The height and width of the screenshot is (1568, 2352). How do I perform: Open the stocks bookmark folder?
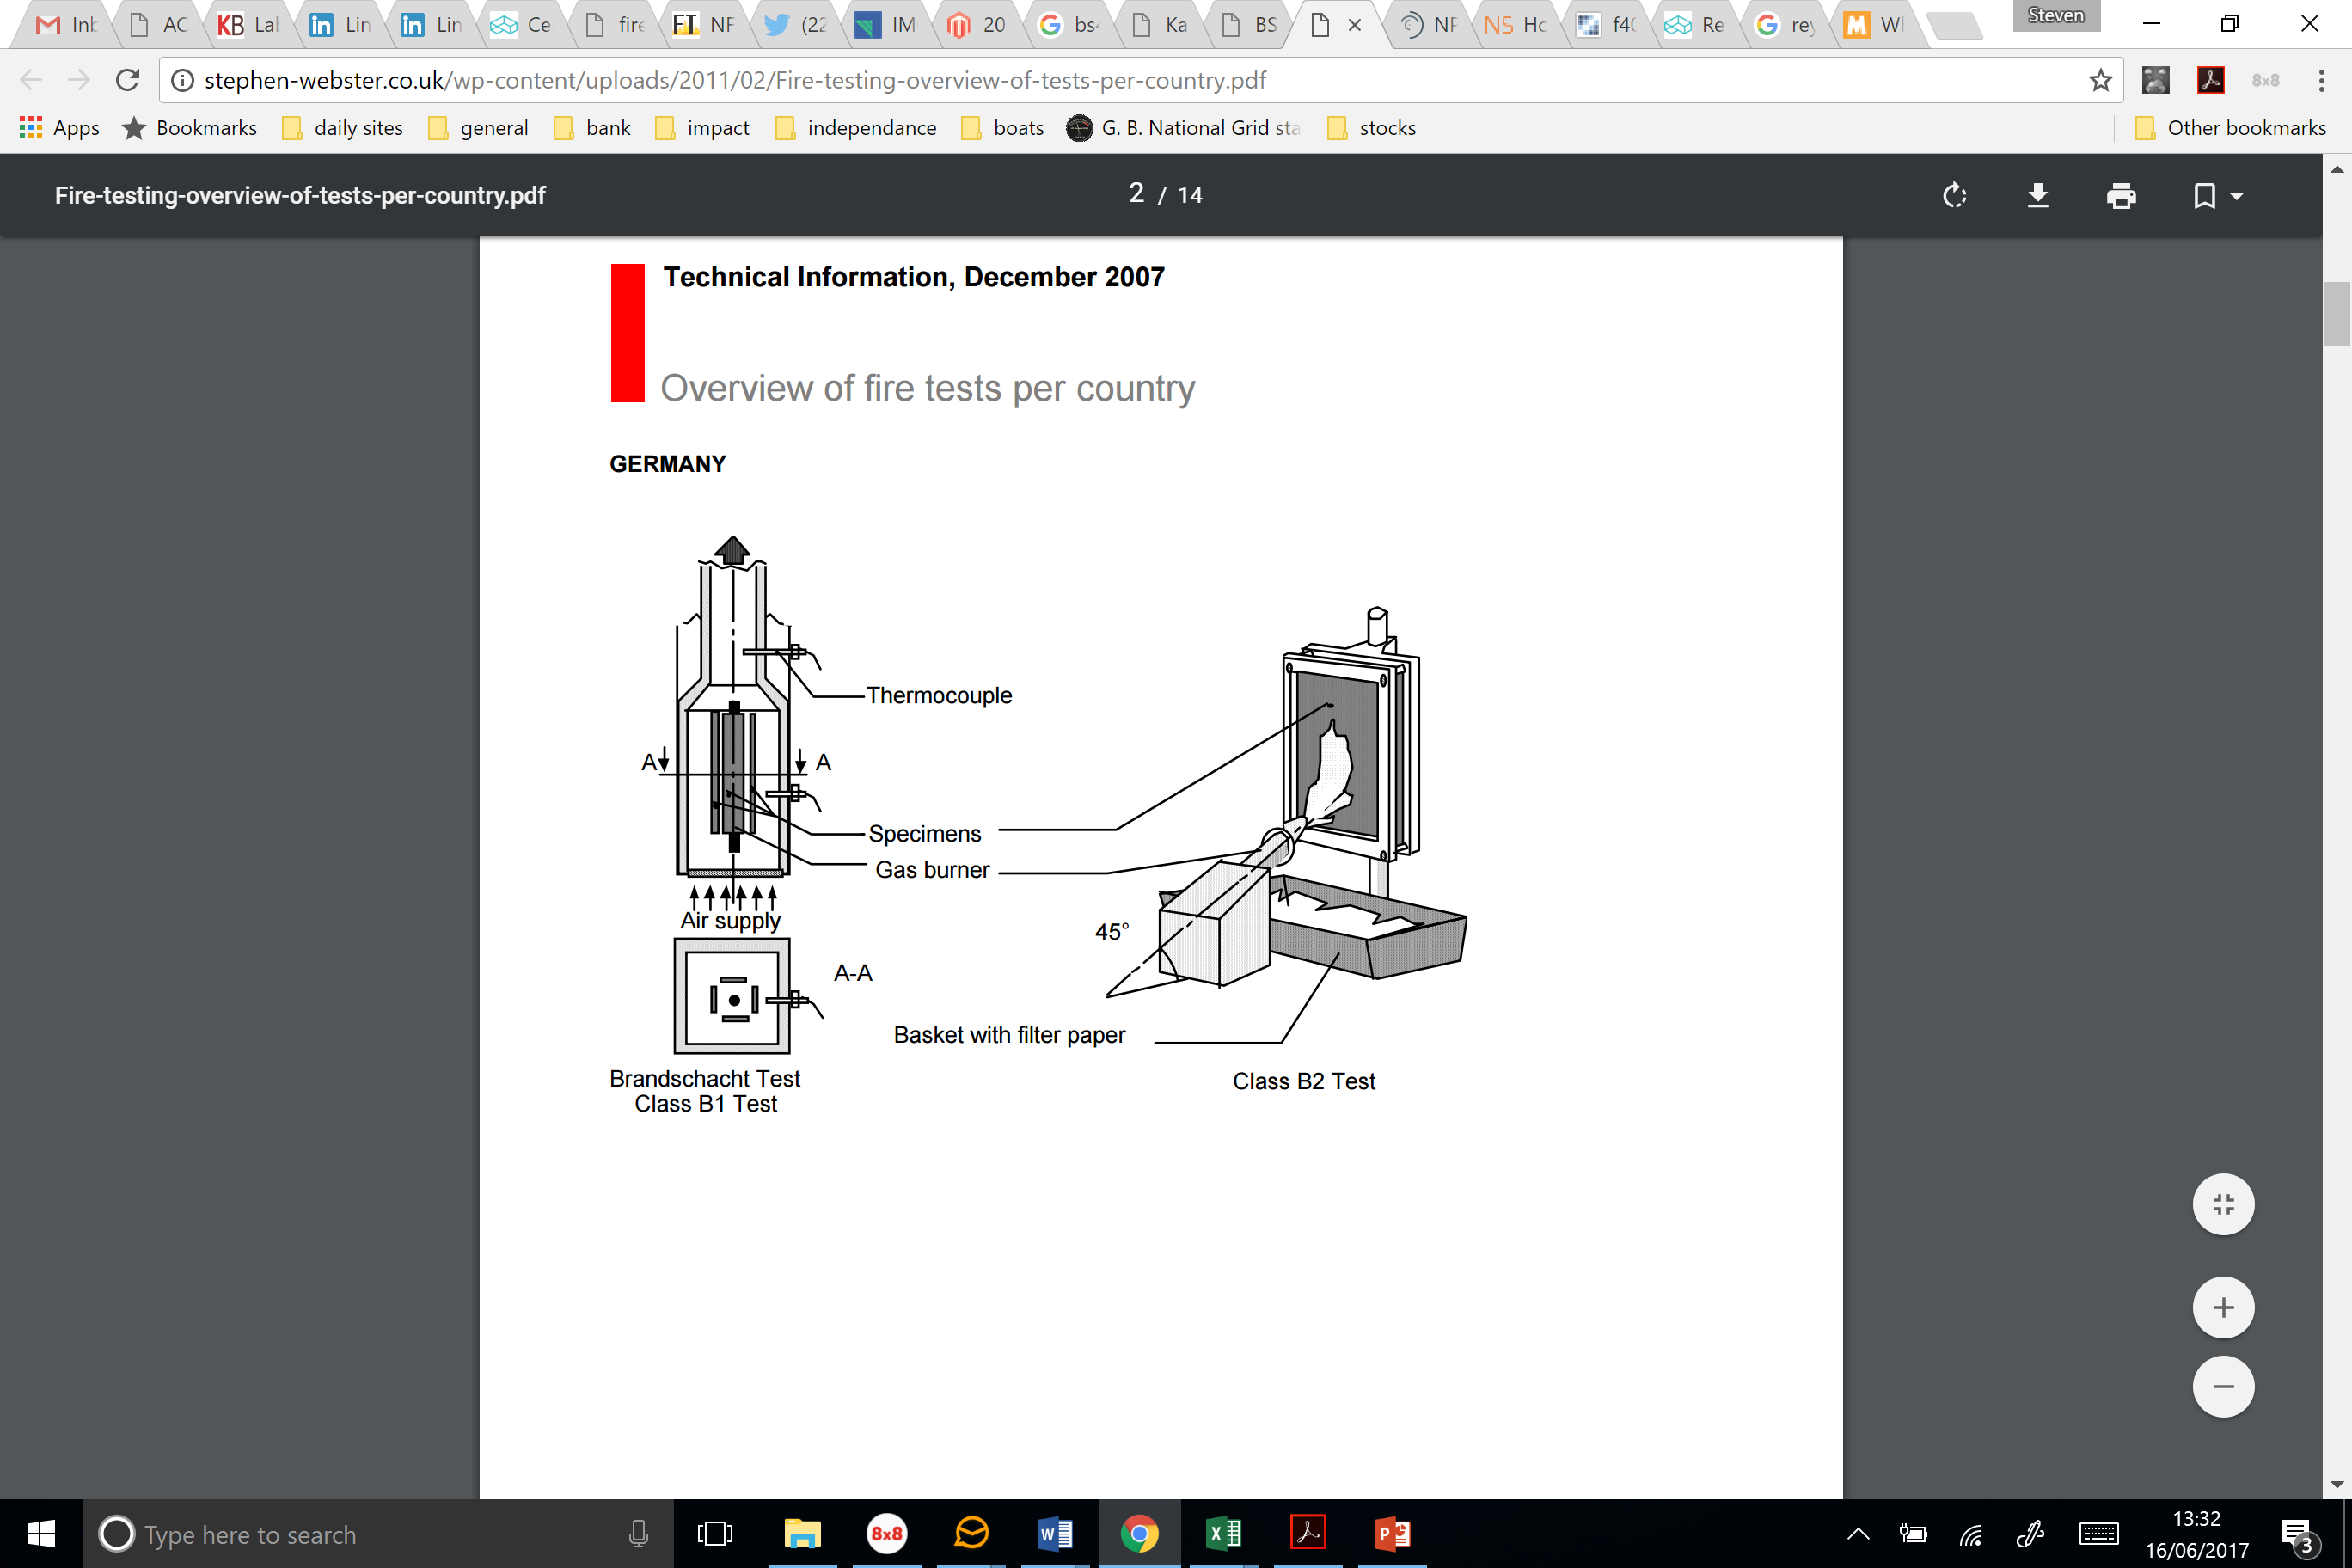pyautogui.click(x=1371, y=127)
